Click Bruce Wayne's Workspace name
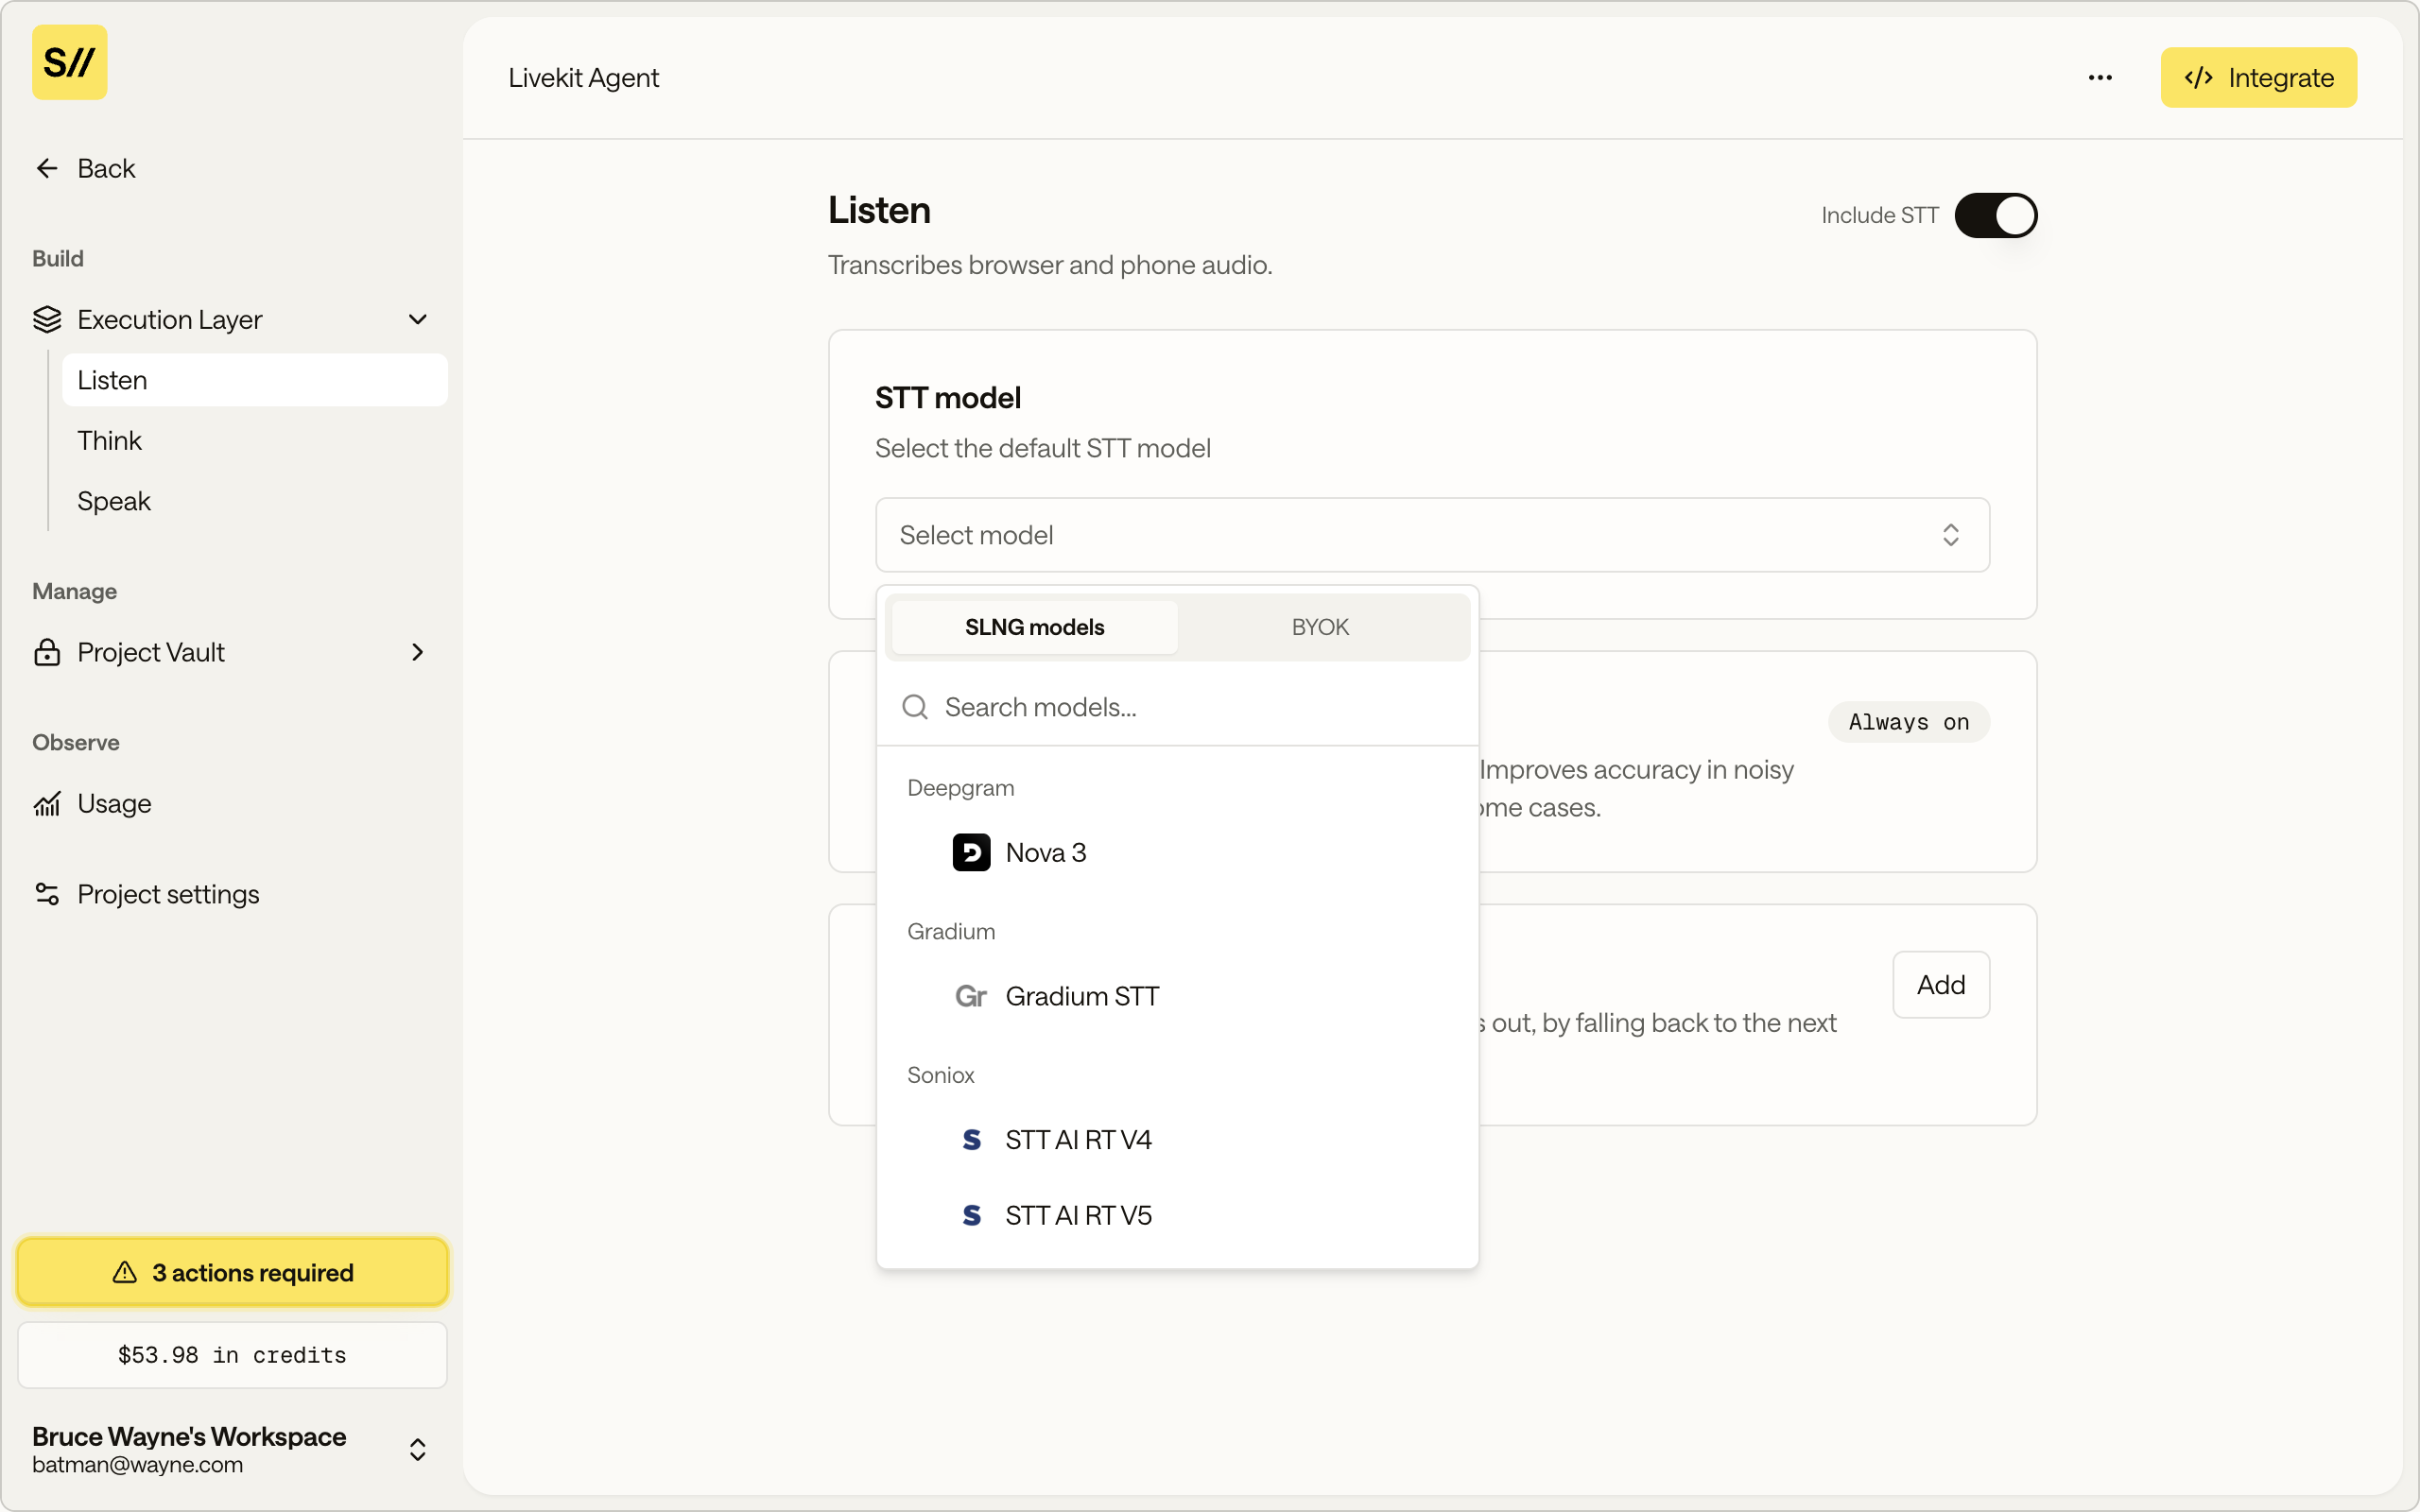Viewport: 2420px width, 1512px height. [x=189, y=1436]
